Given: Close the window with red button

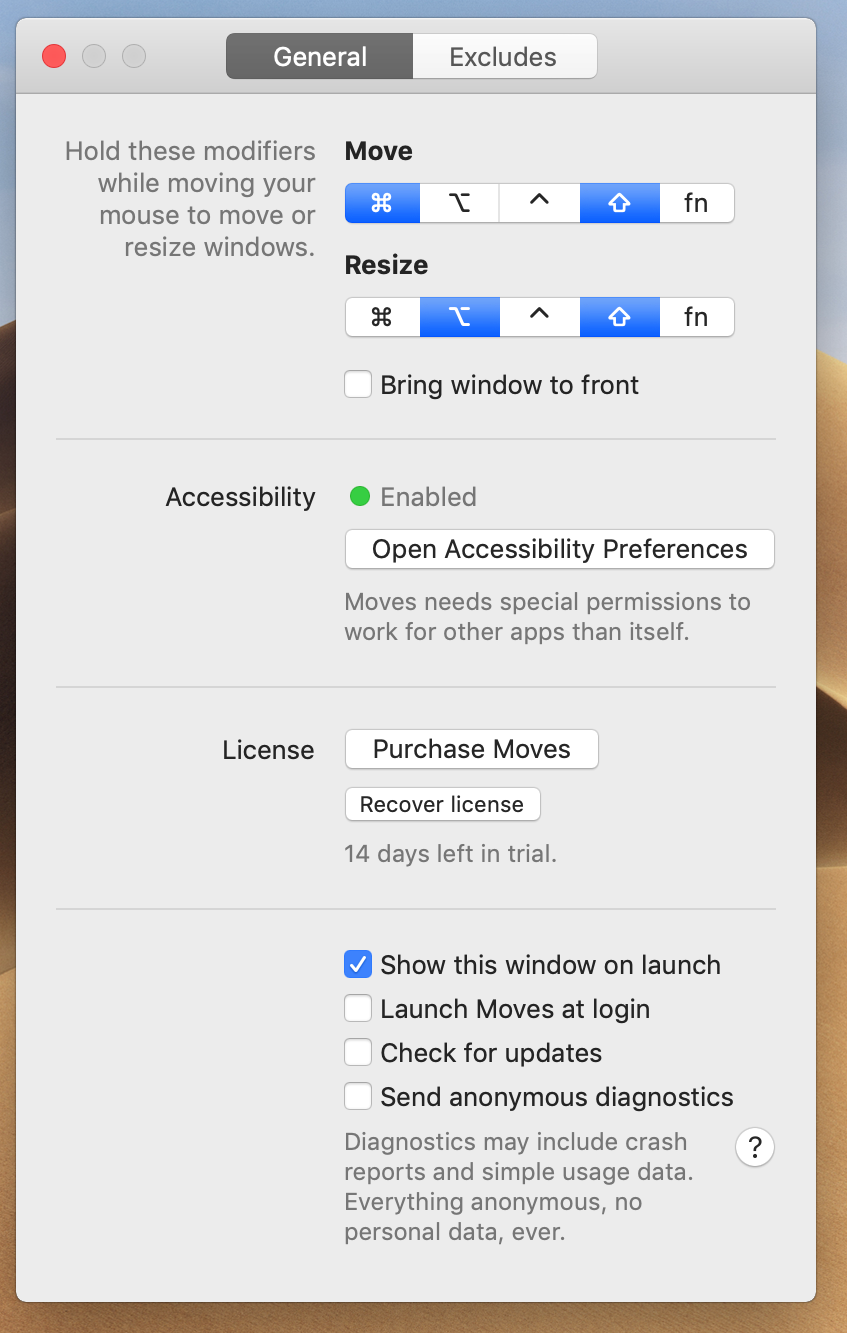Looking at the screenshot, I should pyautogui.click(x=54, y=56).
